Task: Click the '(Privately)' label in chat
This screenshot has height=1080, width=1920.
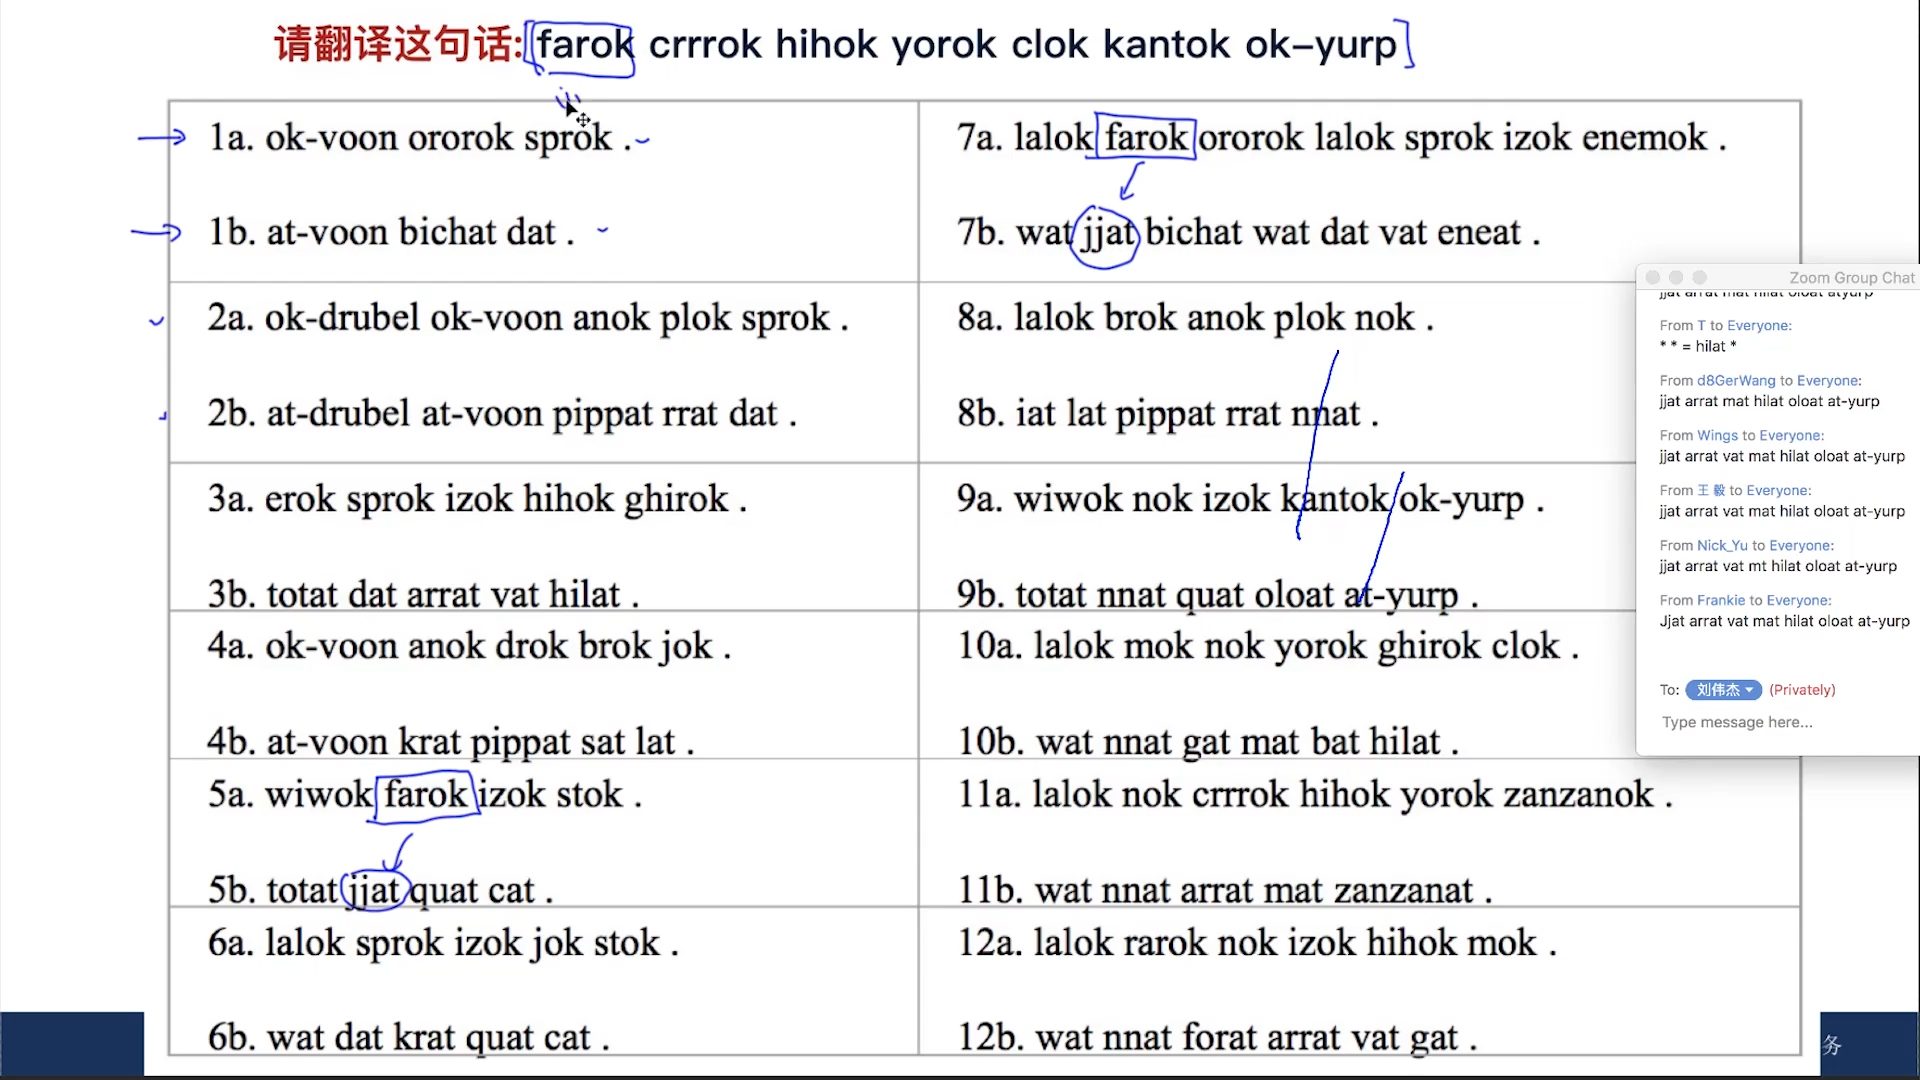Action: pyautogui.click(x=1802, y=690)
